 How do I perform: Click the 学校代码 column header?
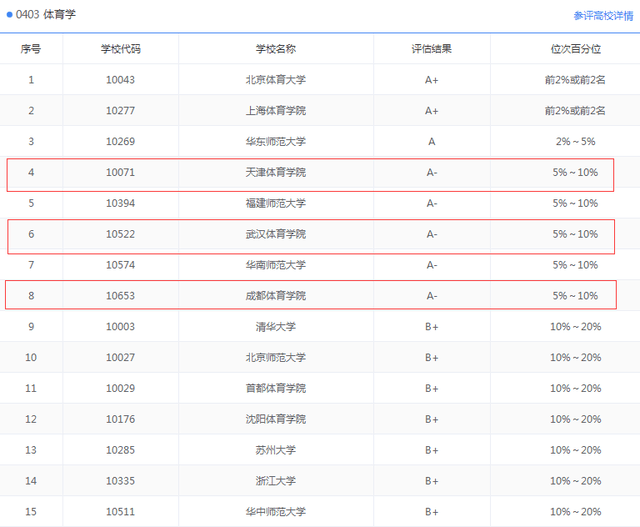pos(120,49)
